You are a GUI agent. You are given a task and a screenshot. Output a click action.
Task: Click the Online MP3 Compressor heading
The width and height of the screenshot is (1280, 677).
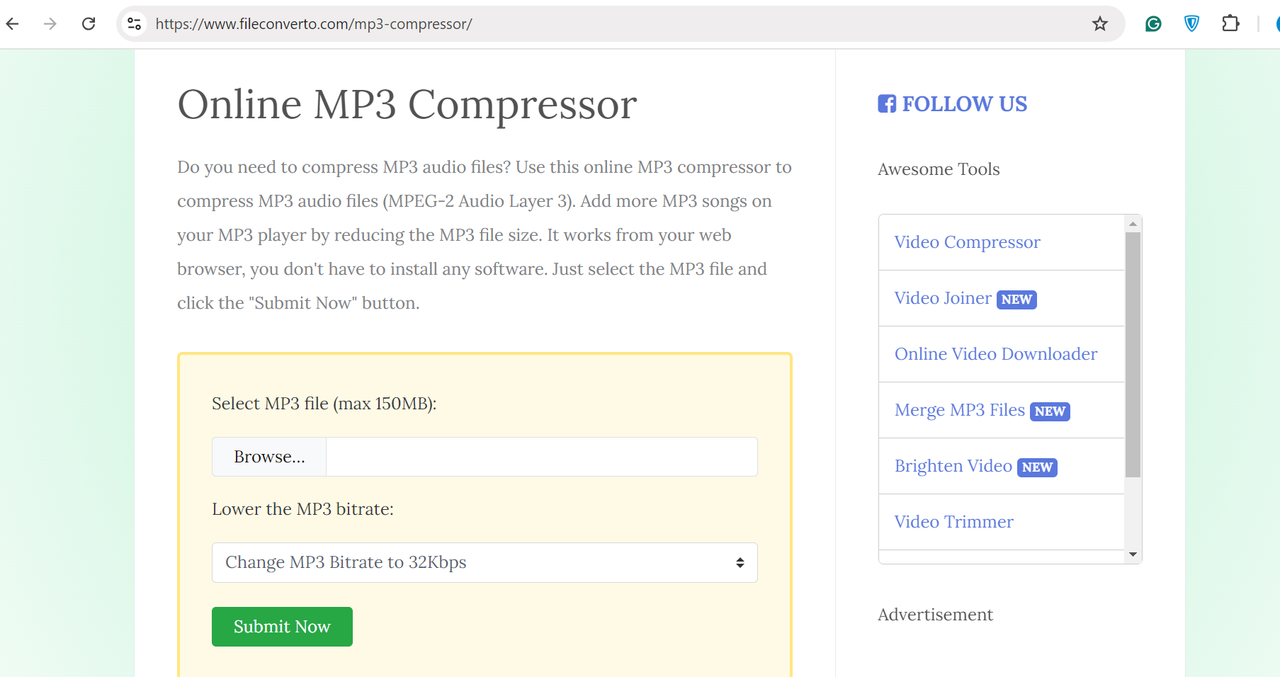click(407, 104)
